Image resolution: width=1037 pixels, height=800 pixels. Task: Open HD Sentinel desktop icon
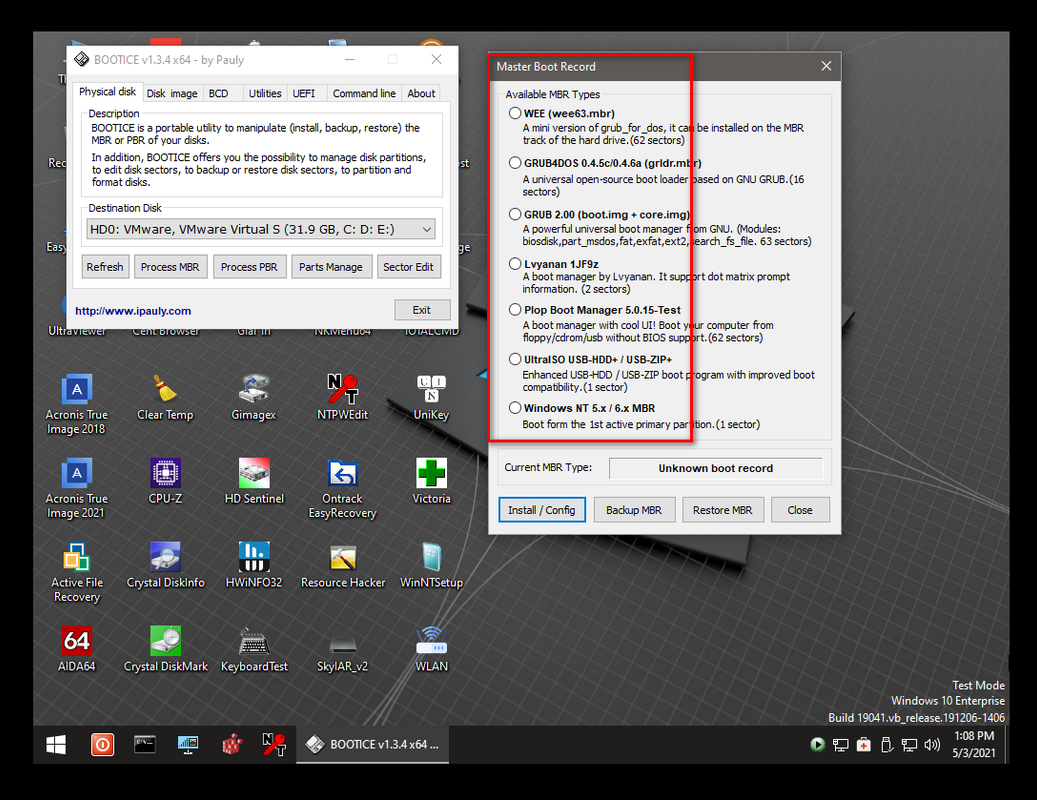254,481
